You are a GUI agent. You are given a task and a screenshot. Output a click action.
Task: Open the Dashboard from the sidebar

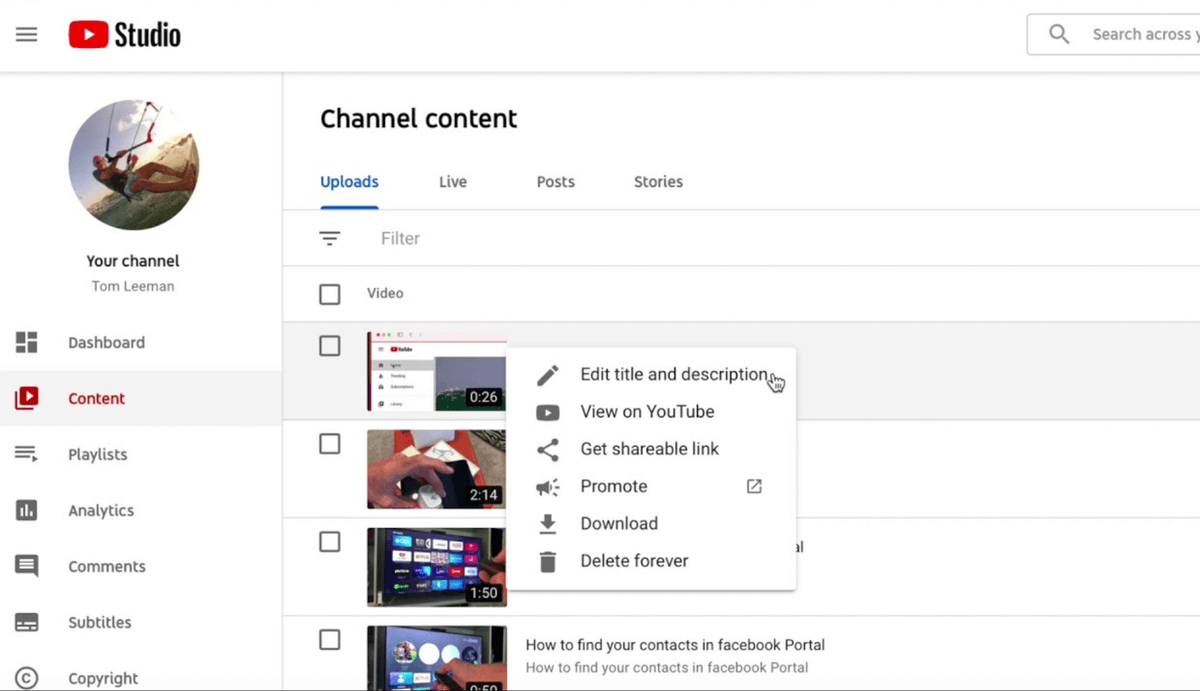107,342
